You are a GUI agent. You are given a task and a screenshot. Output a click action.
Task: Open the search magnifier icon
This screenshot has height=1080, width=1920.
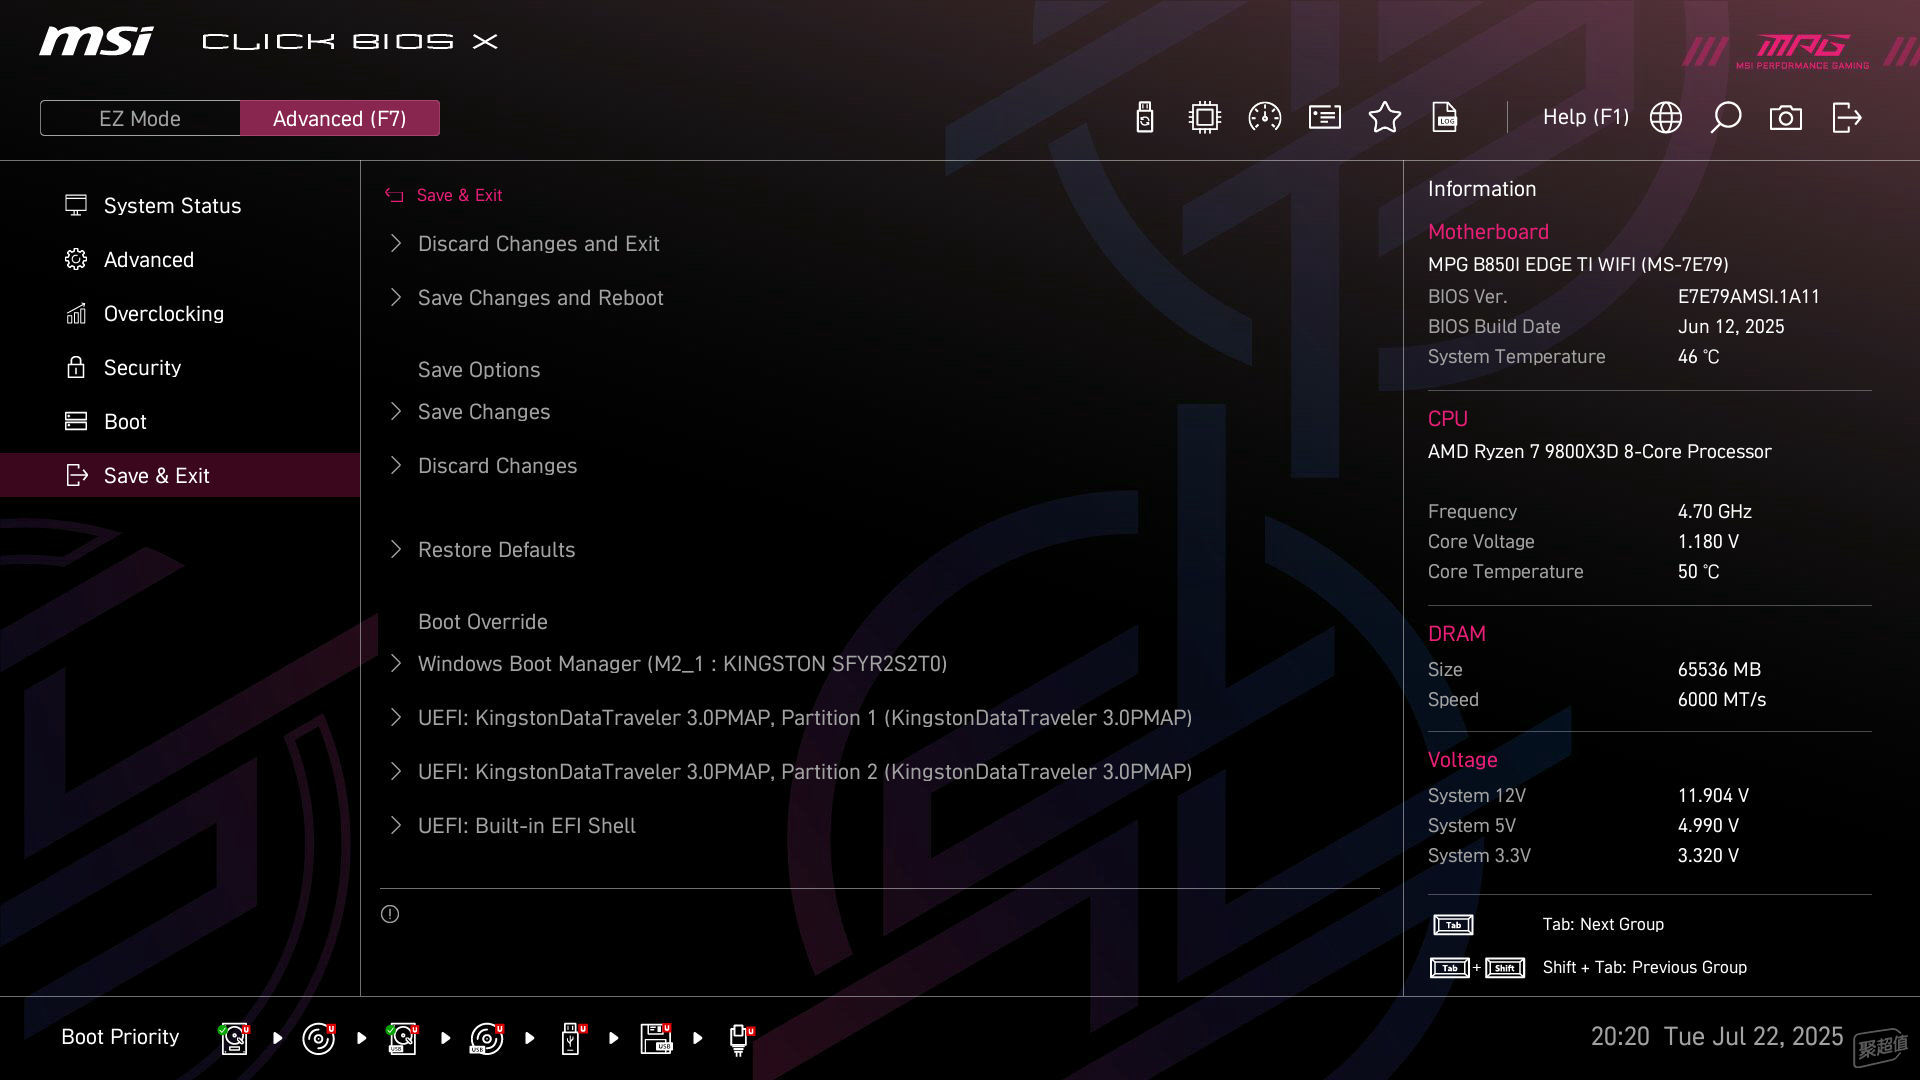tap(1726, 118)
